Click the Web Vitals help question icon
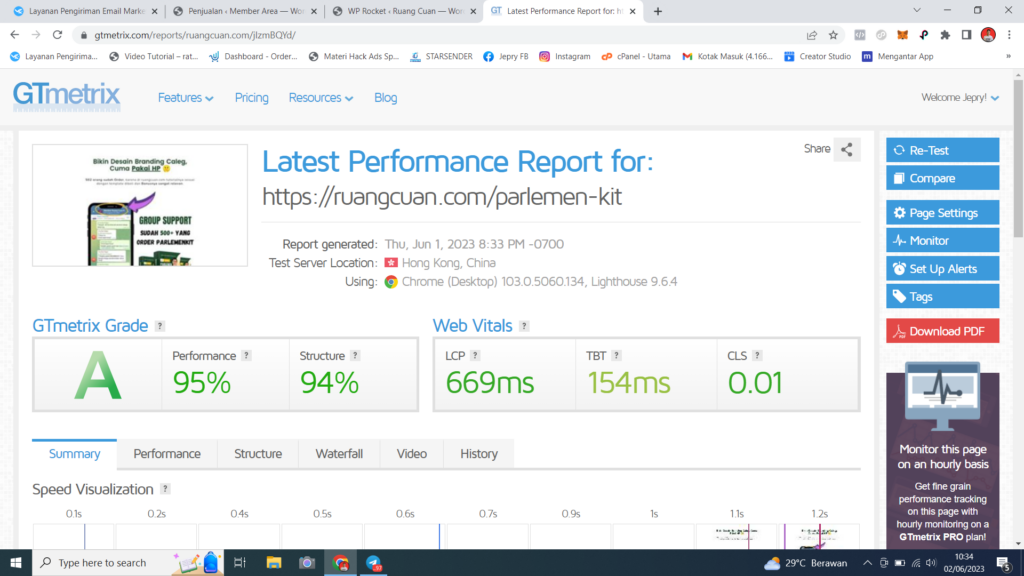This screenshot has width=1024, height=576. [x=524, y=326]
